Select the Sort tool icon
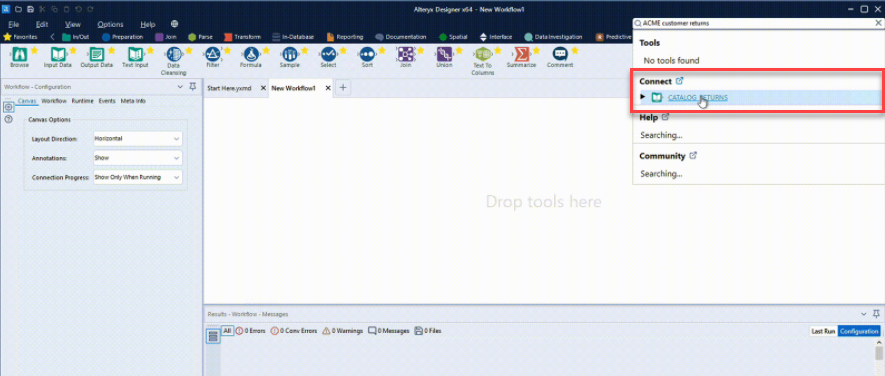This screenshot has width=885, height=376. click(x=367, y=54)
